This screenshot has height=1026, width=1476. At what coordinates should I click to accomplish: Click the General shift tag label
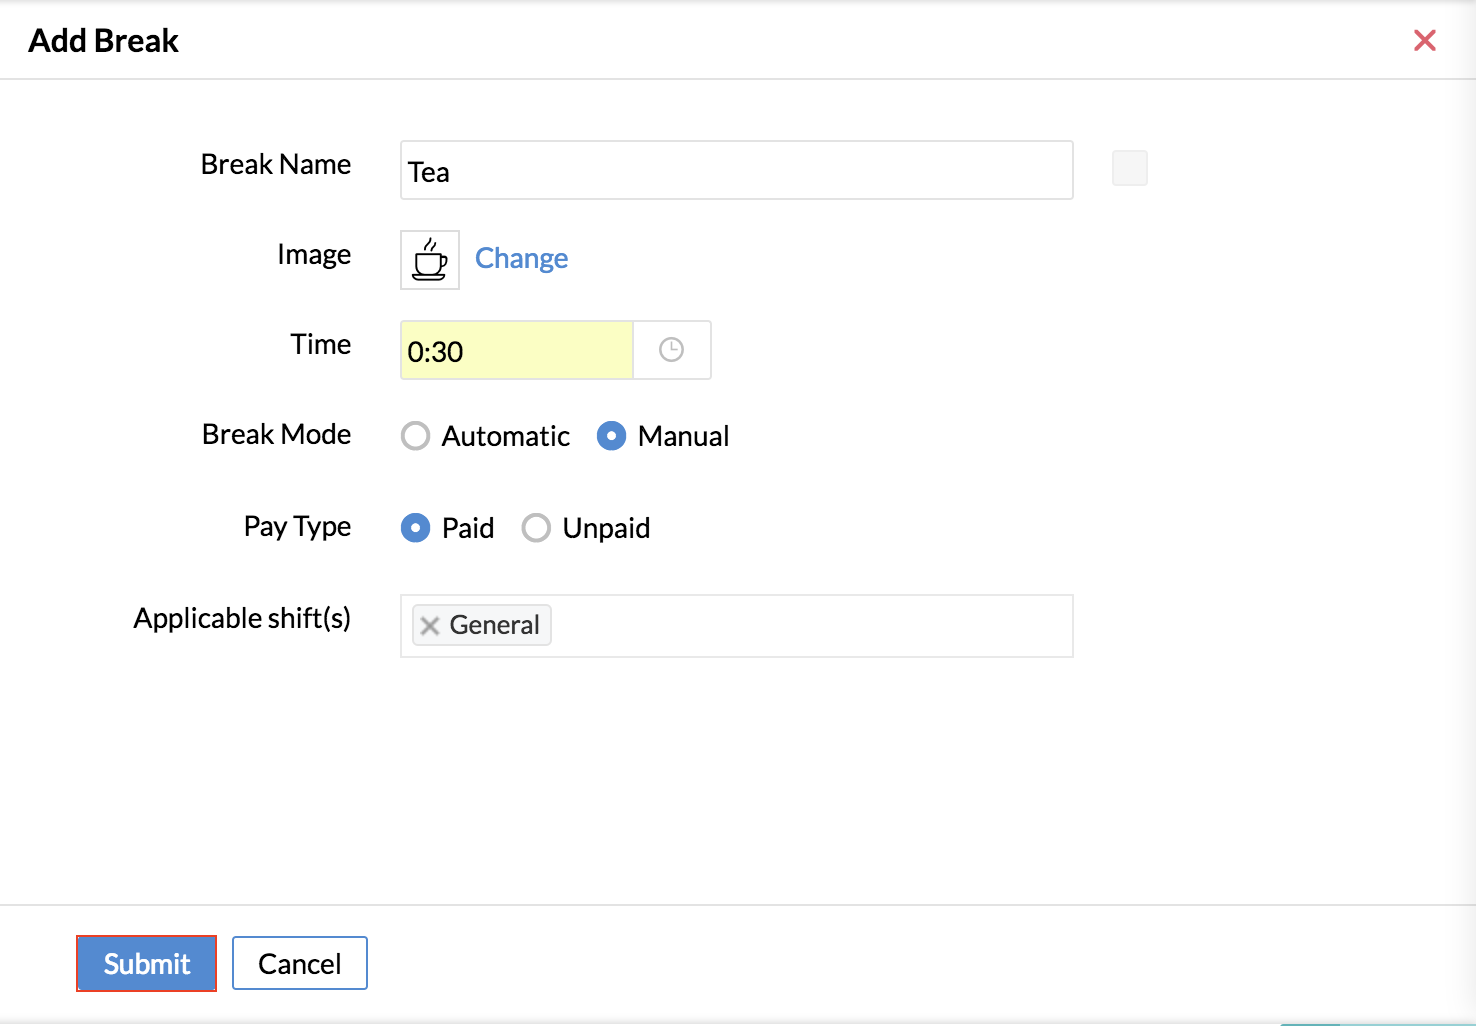tap(494, 625)
